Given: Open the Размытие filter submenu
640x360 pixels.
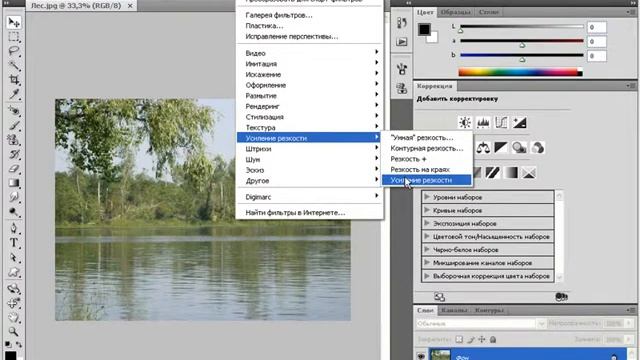Looking at the screenshot, I should point(309,96).
